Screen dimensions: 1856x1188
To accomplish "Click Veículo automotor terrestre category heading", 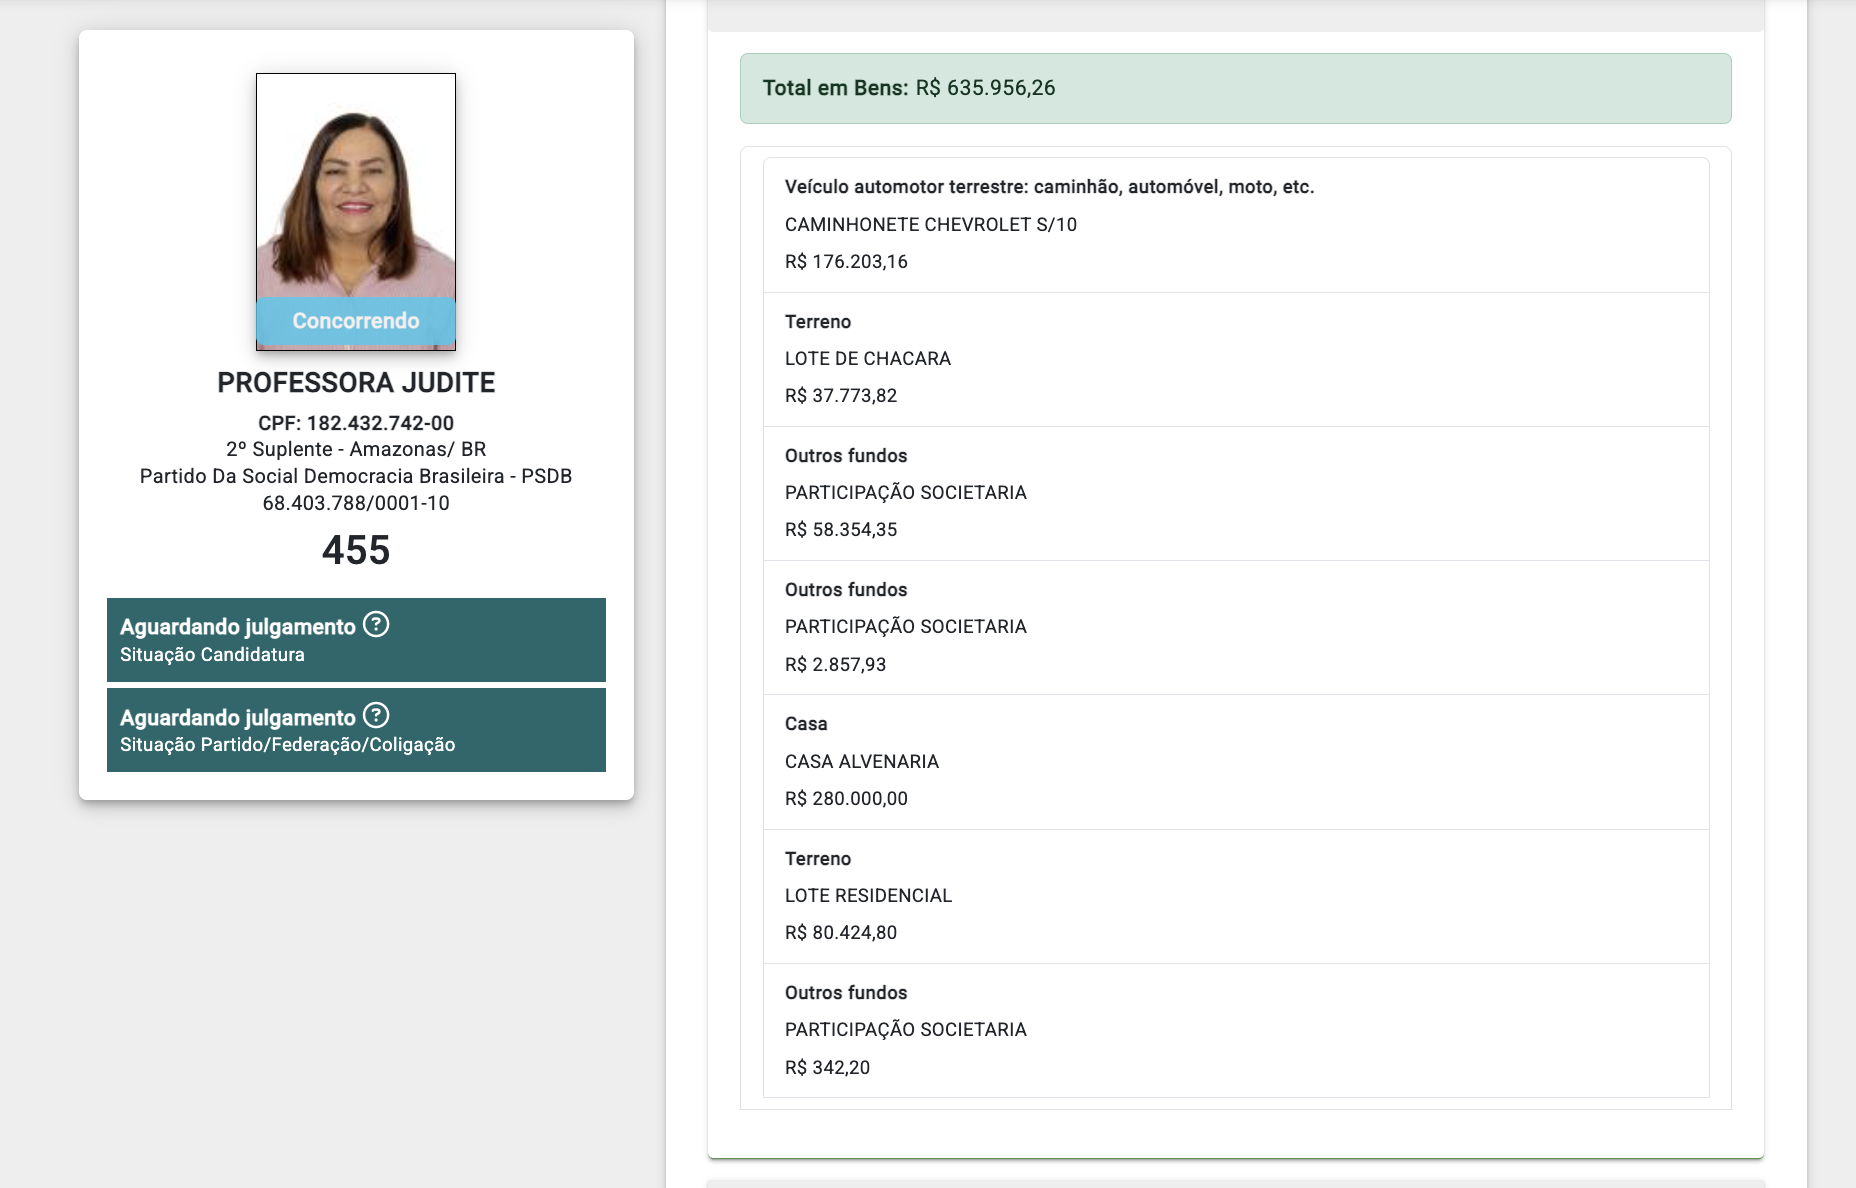I will [x=1049, y=187].
